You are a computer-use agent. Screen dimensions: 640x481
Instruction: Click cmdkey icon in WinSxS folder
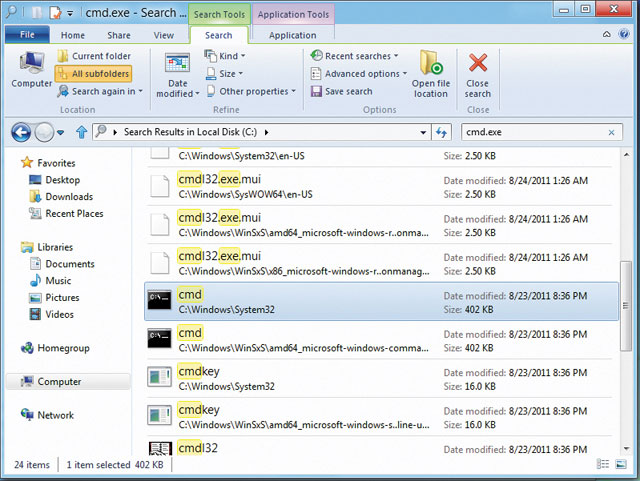coord(159,415)
